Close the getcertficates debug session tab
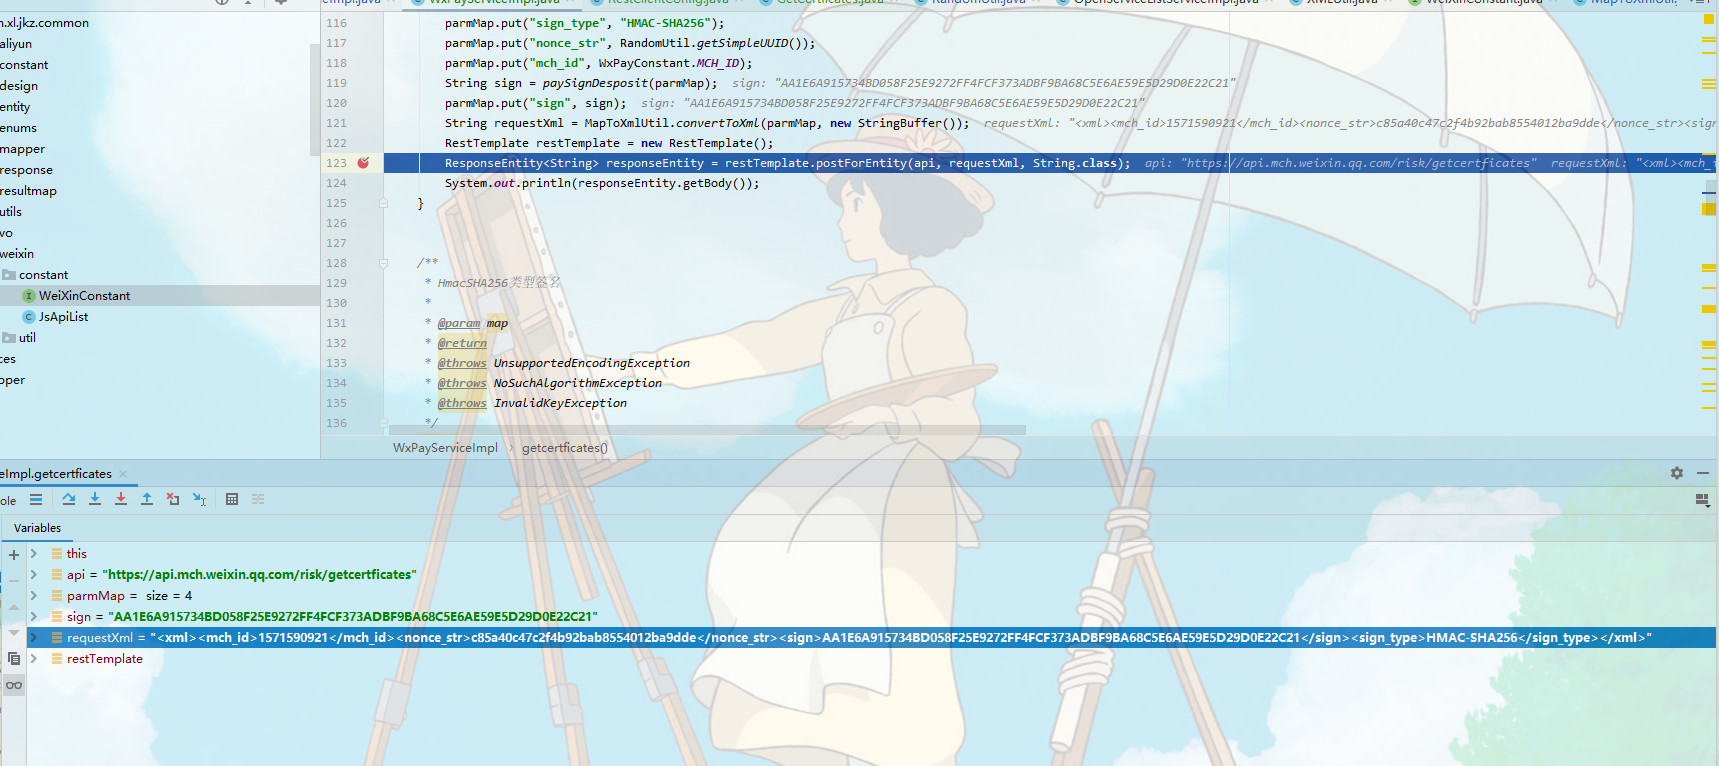This screenshot has height=766, width=1719. click(x=123, y=474)
